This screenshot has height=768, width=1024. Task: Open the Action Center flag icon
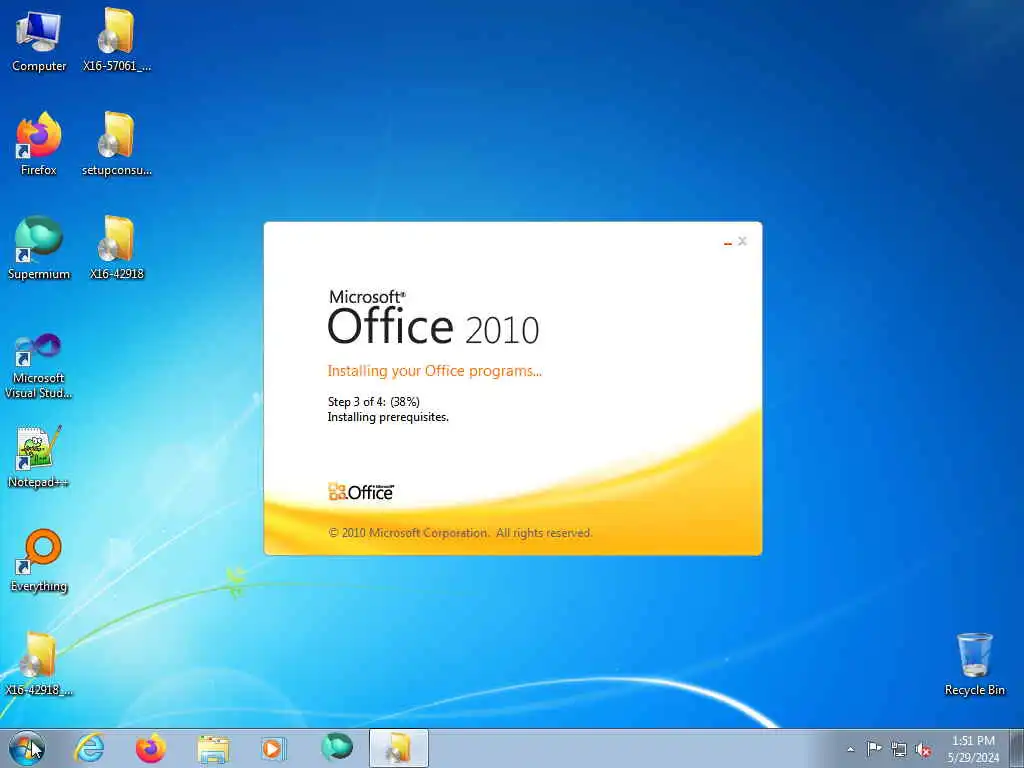tap(874, 748)
